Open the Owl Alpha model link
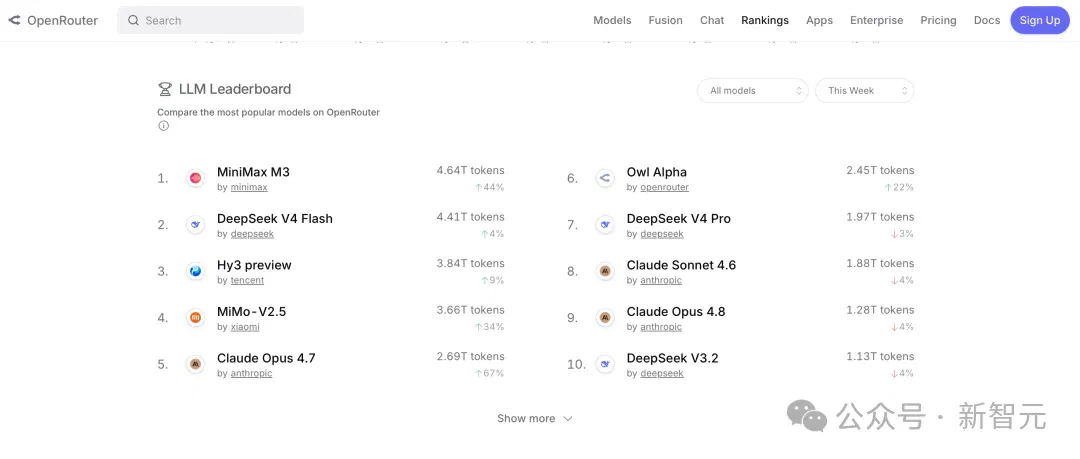Image resolution: width=1080 pixels, height=459 pixels. [x=656, y=172]
